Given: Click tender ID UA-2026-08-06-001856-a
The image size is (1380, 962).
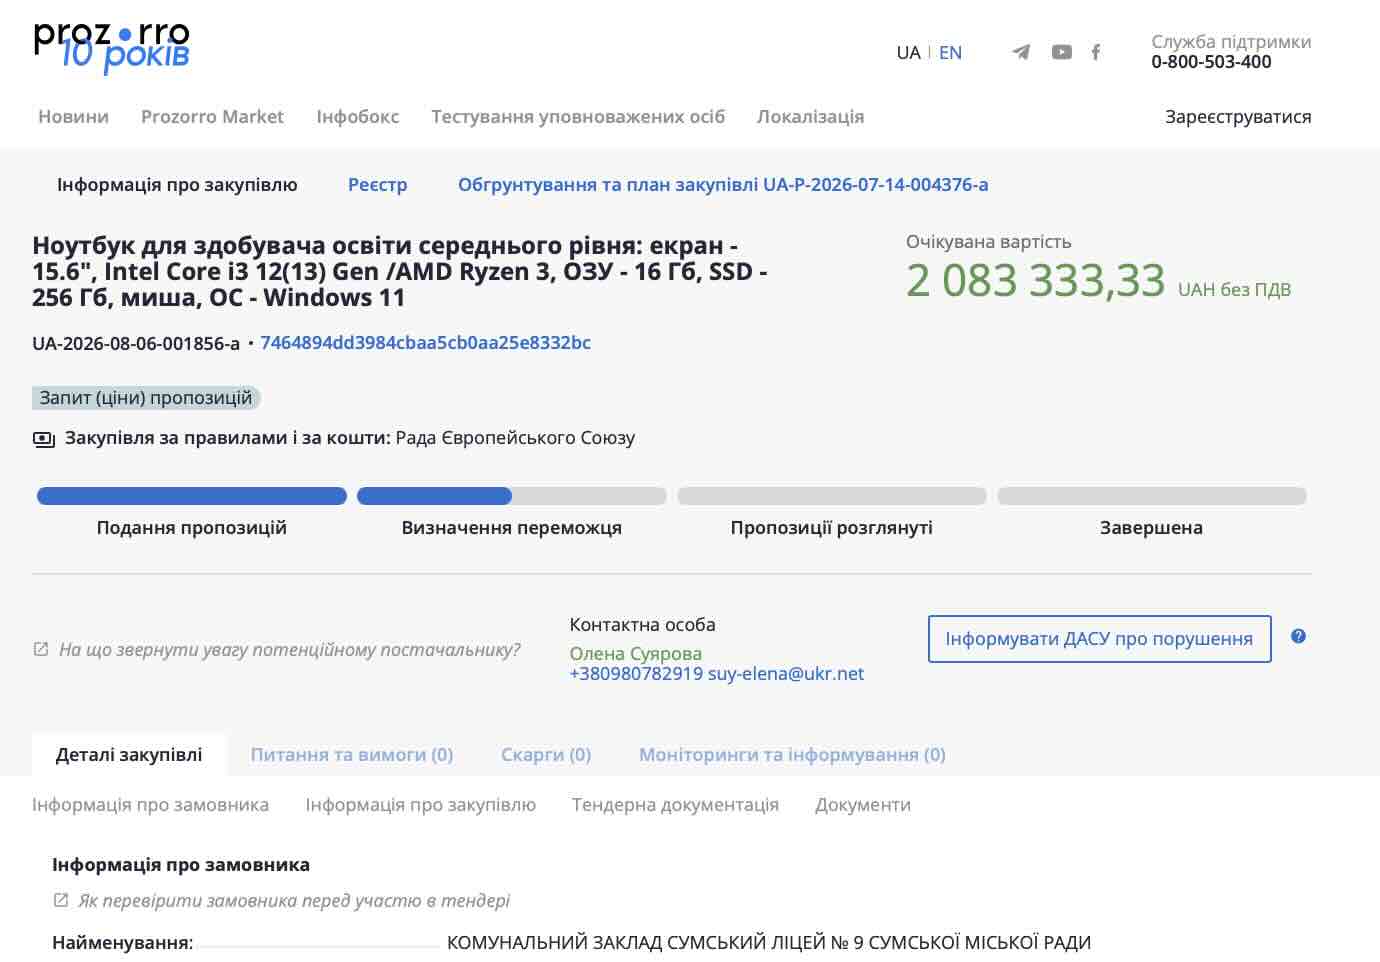Looking at the screenshot, I should pyautogui.click(x=136, y=343).
